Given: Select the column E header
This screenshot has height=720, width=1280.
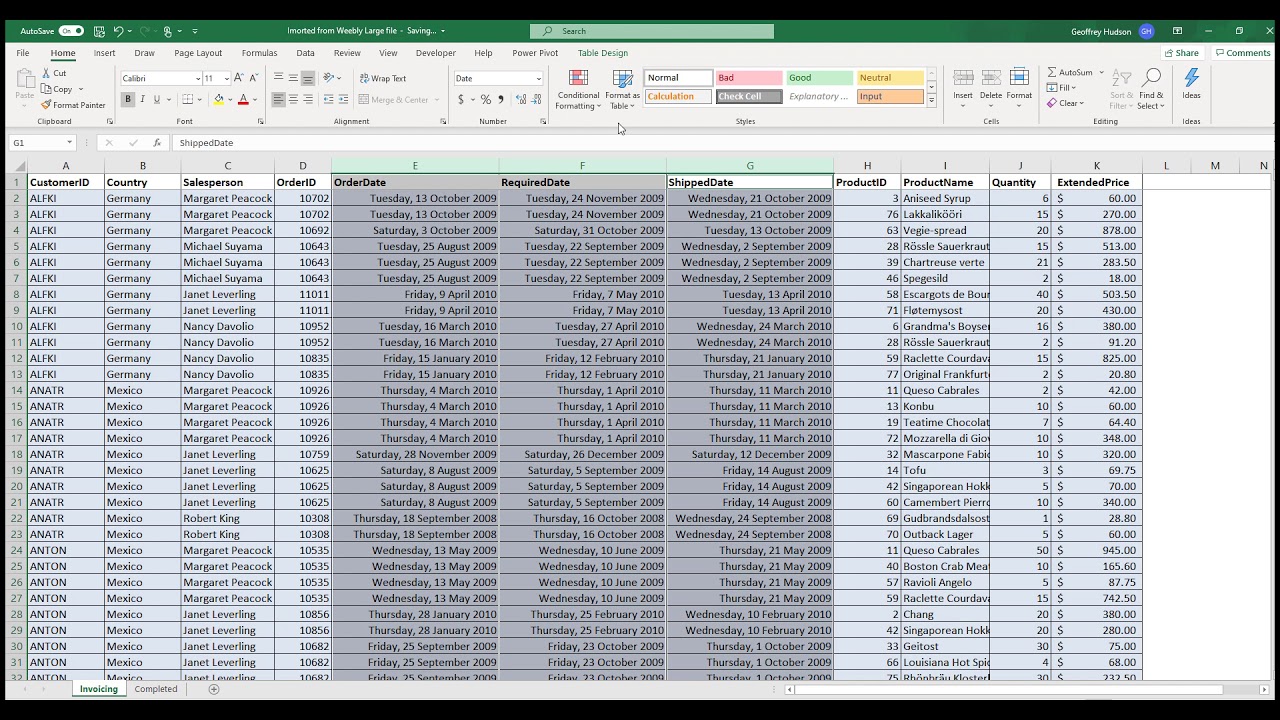Looking at the screenshot, I should pyautogui.click(x=415, y=166).
